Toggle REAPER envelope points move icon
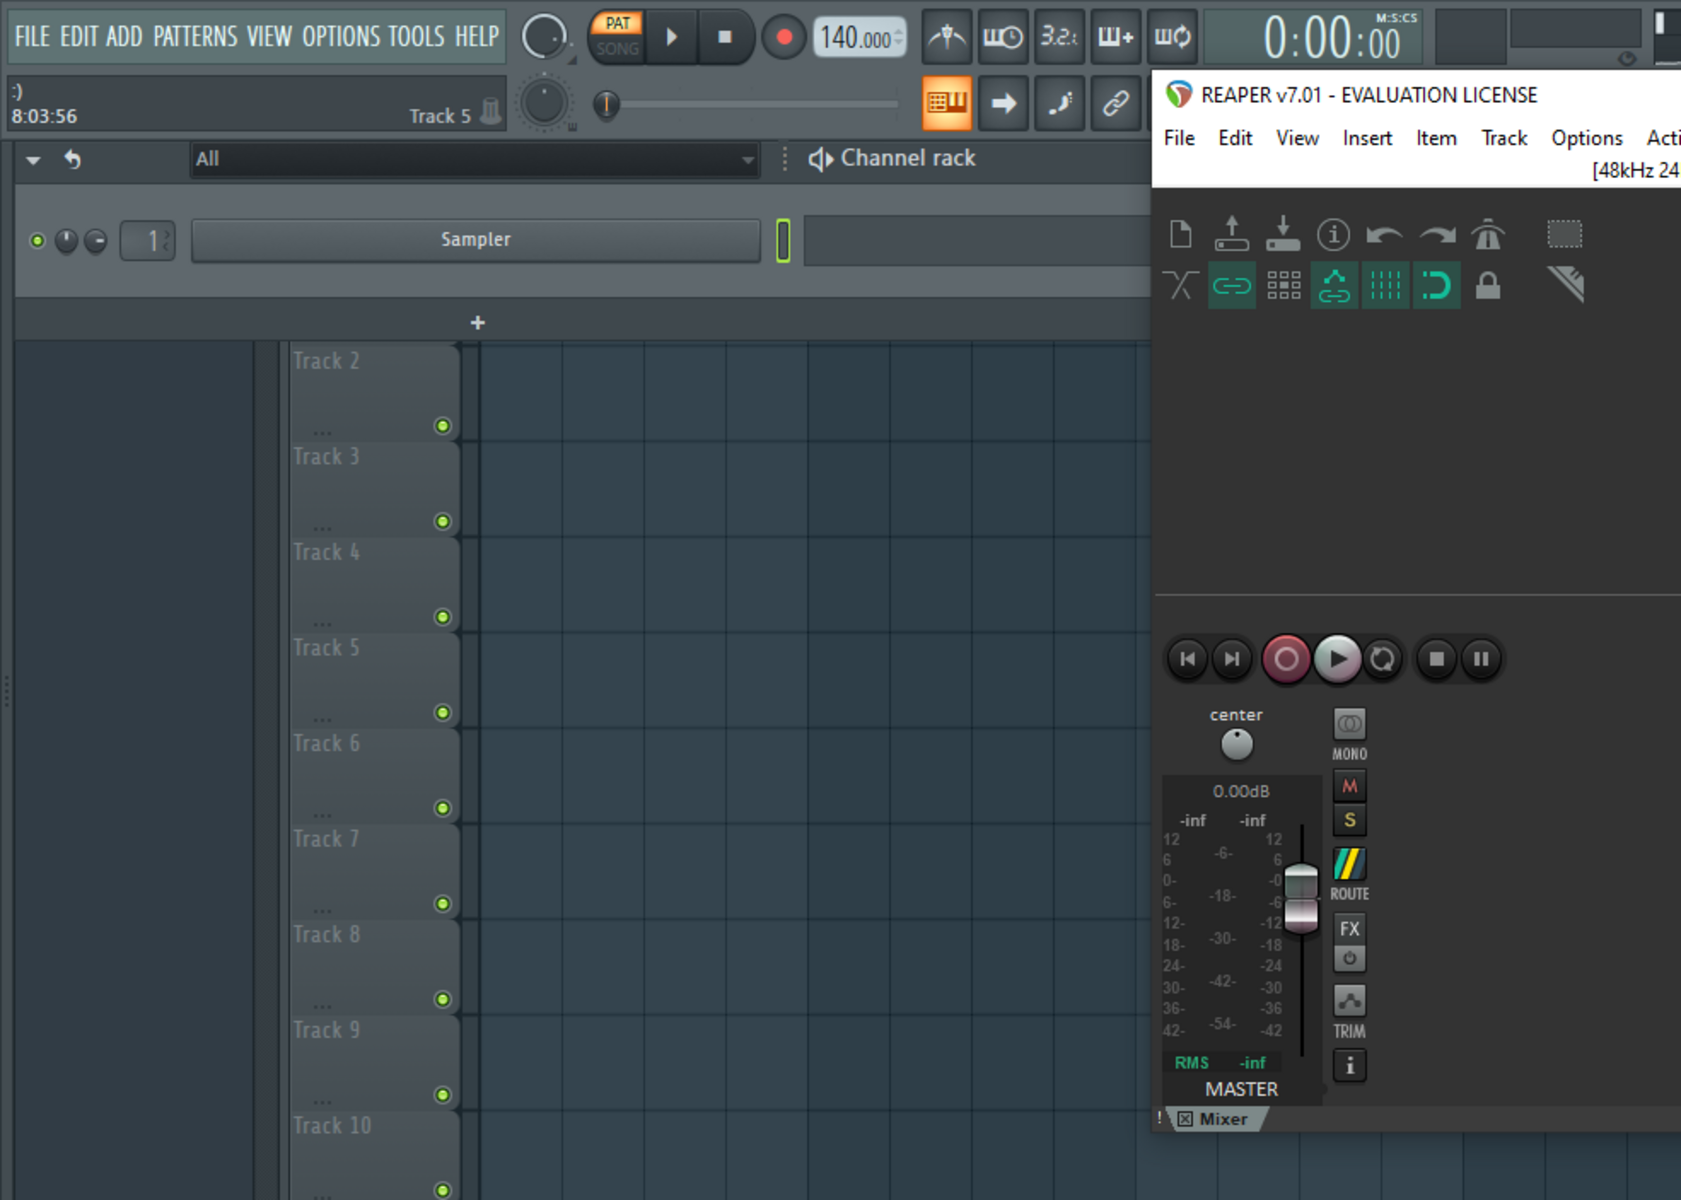 pyautogui.click(x=1334, y=286)
